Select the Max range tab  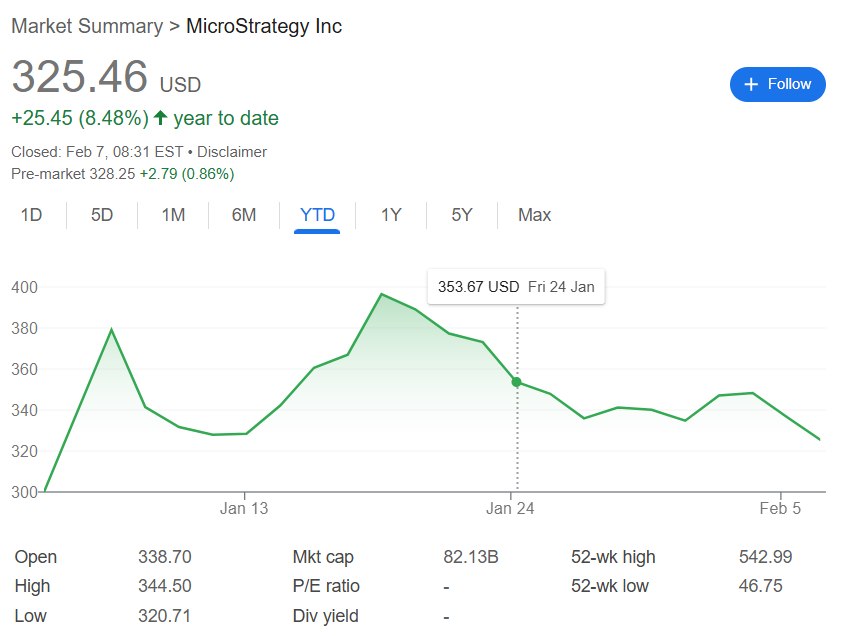534,215
